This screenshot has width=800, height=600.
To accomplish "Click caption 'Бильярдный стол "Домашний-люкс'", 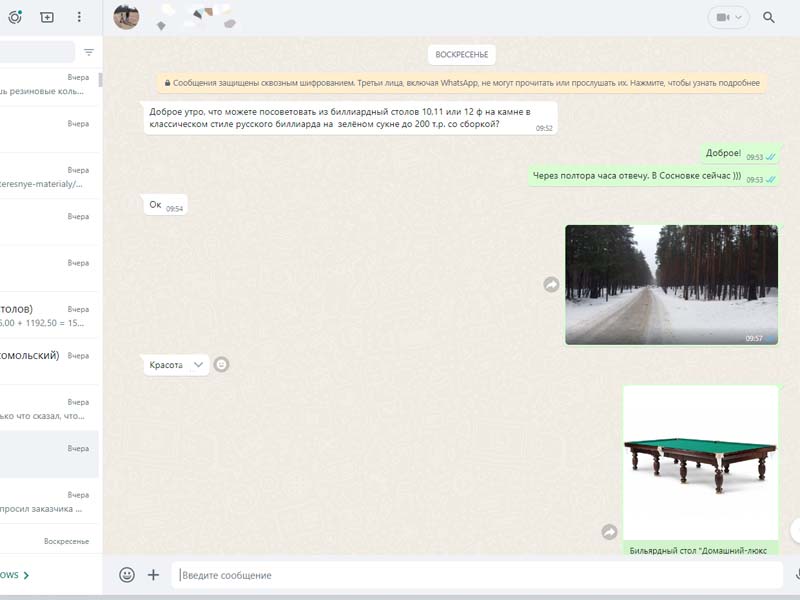I will coord(698,551).
